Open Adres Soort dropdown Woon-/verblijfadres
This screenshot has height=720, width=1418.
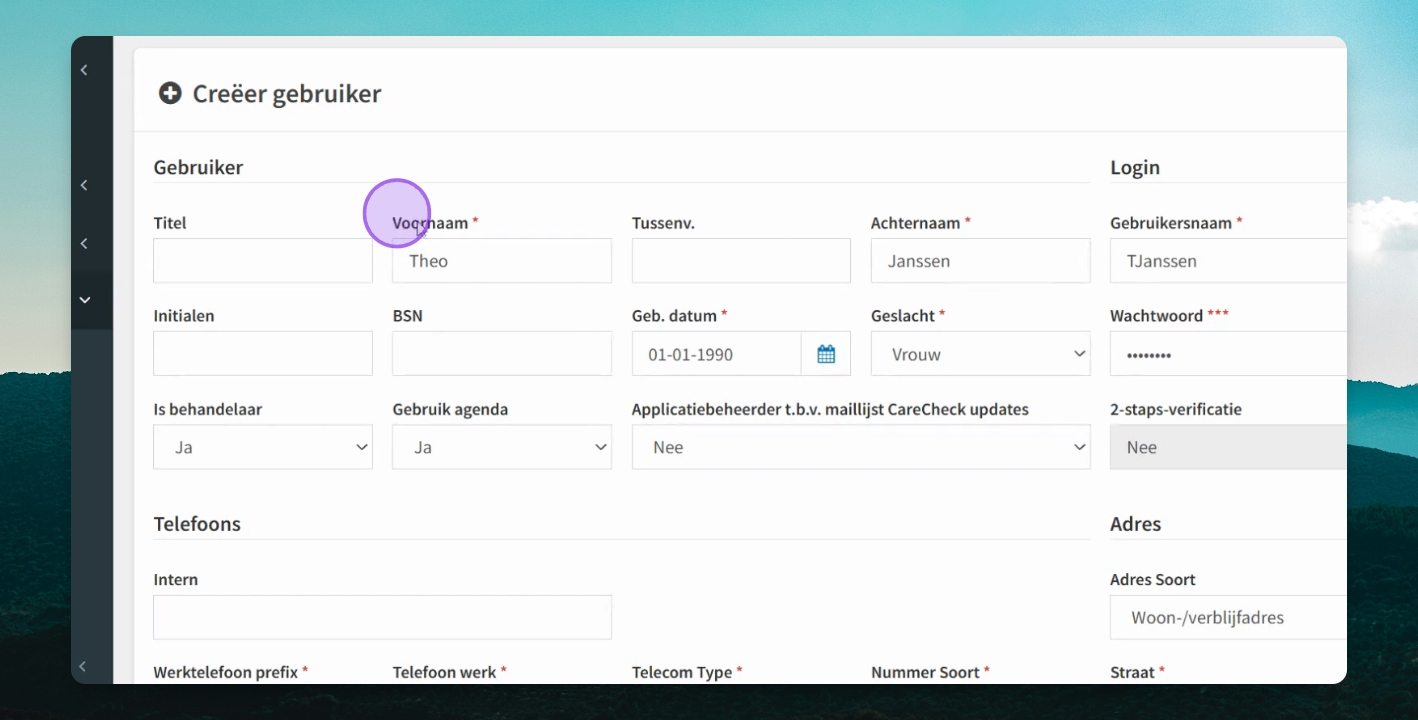(1228, 617)
